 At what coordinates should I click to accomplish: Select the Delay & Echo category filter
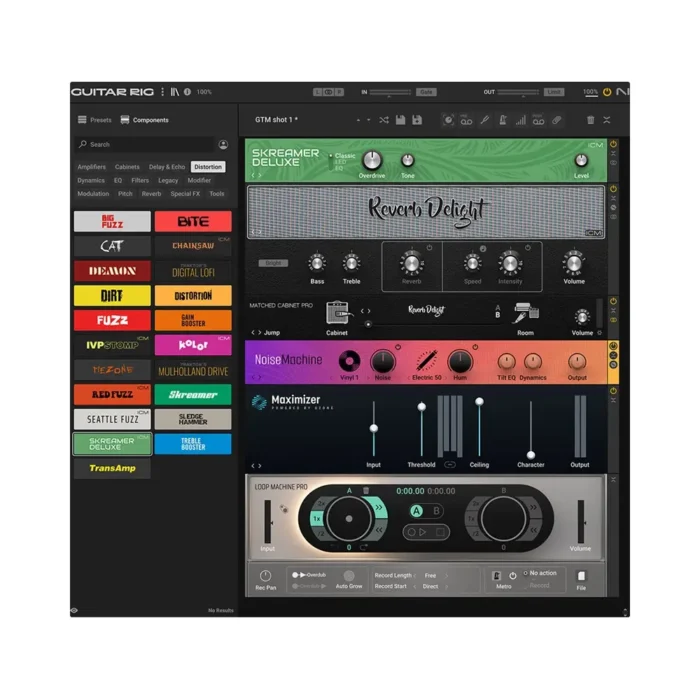(x=167, y=167)
